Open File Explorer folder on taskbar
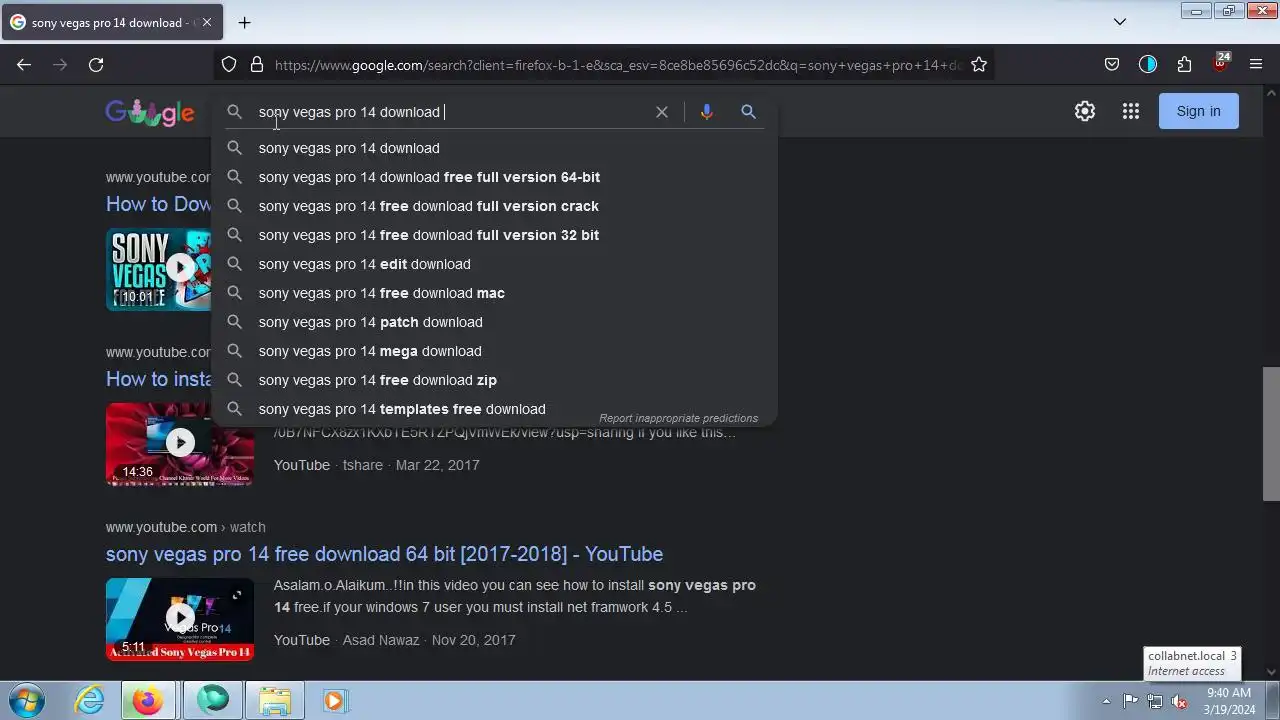The height and width of the screenshot is (720, 1280). point(275,701)
